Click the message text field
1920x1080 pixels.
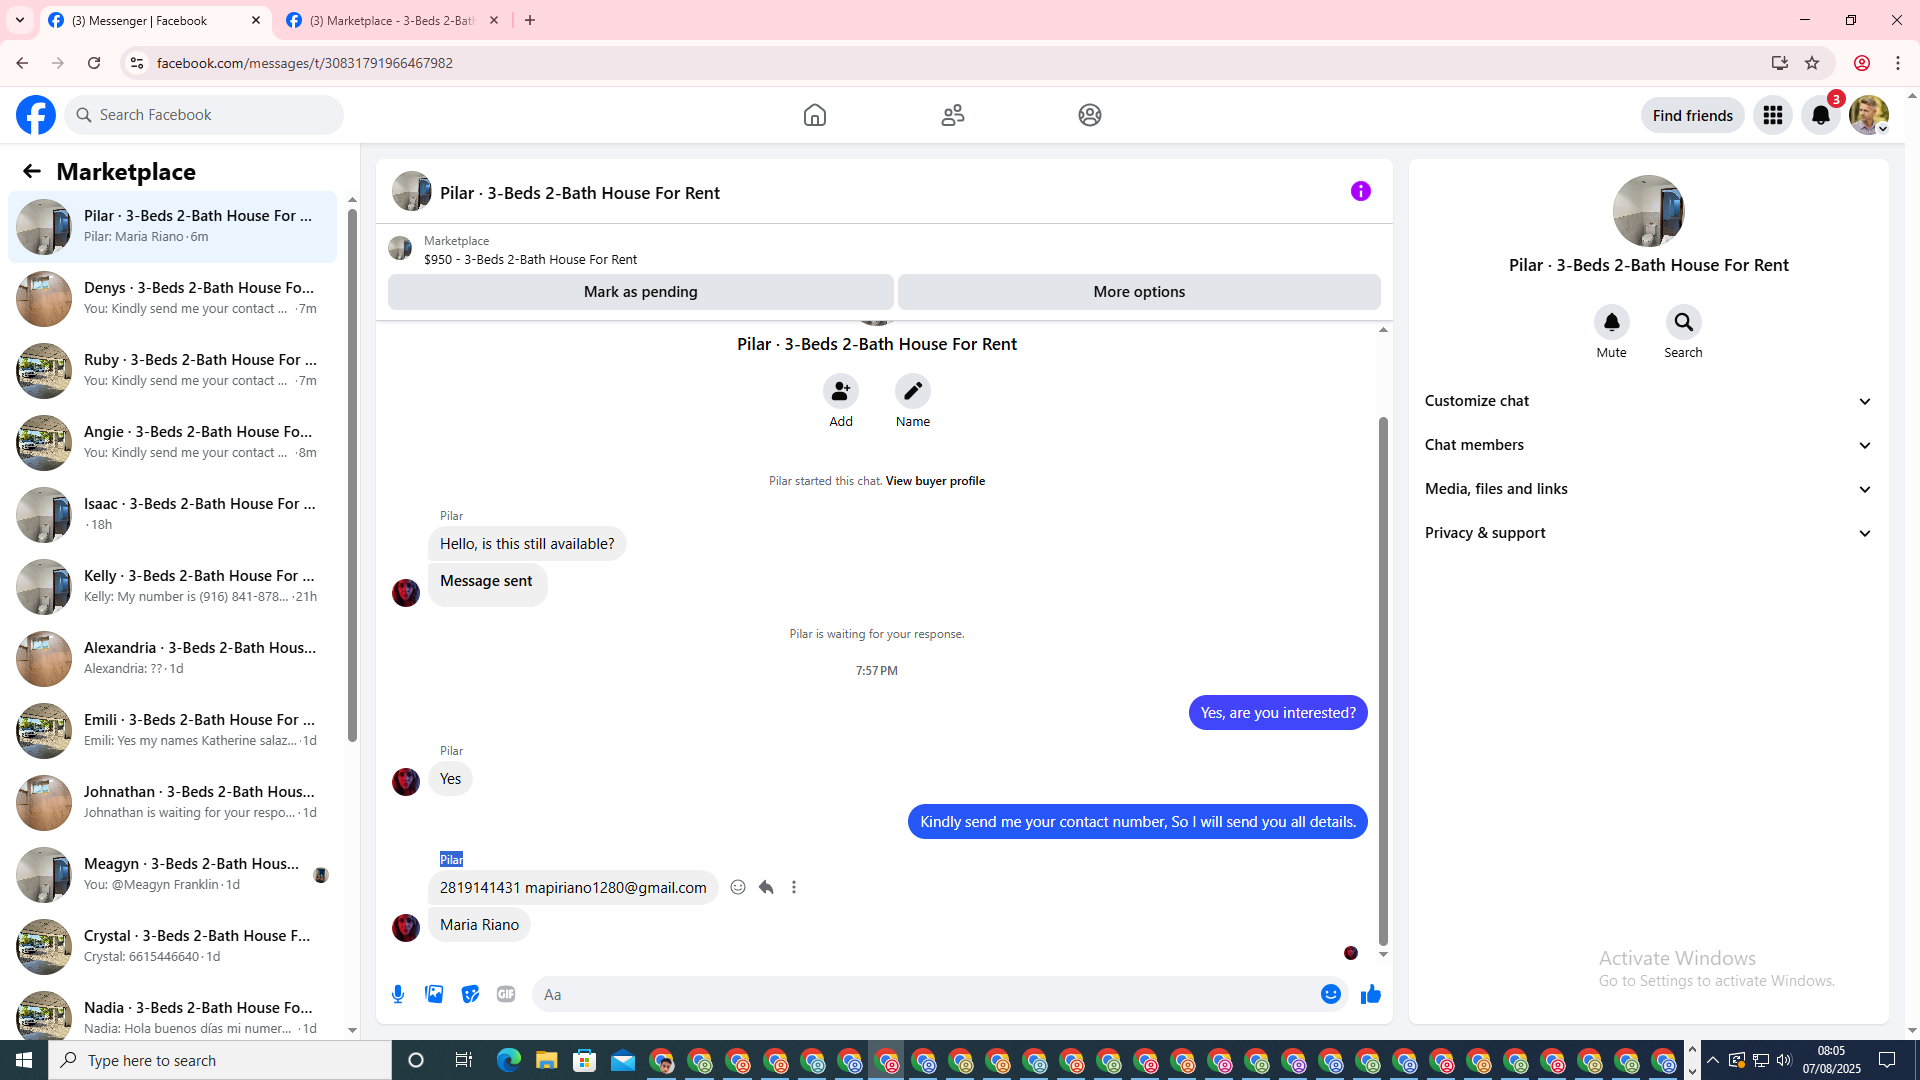click(x=928, y=994)
